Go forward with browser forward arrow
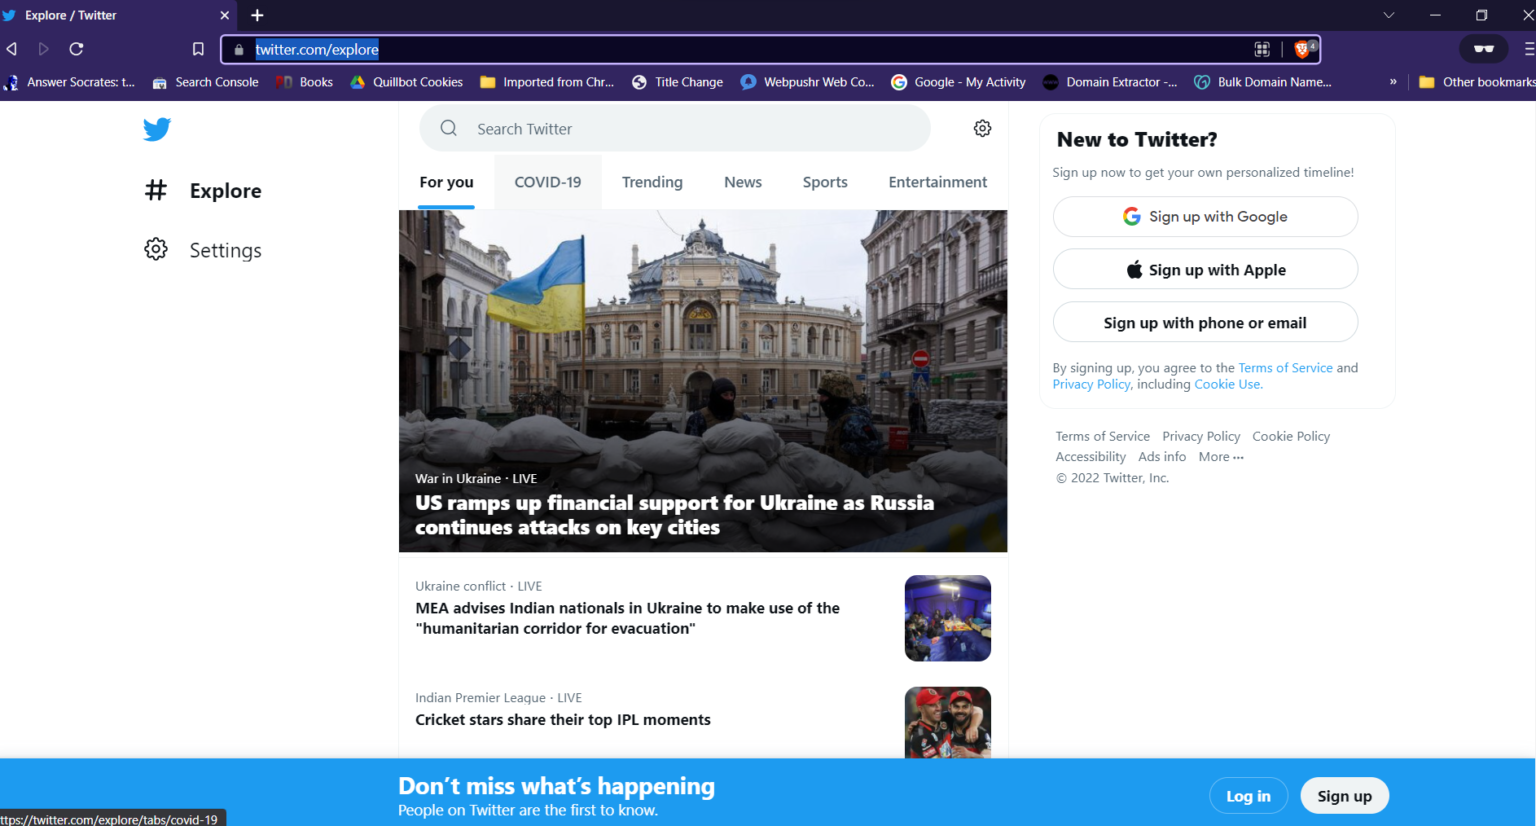The width and height of the screenshot is (1536, 826). (44, 49)
